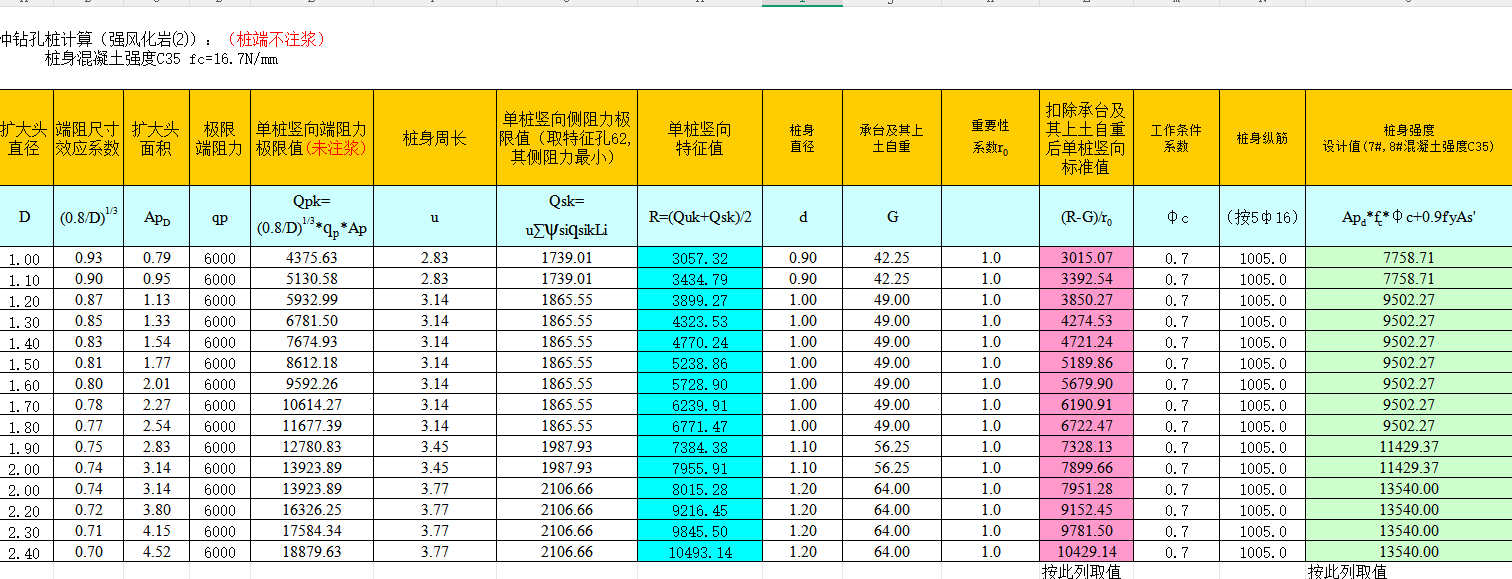Select the '桩身混凝土强度C35 fc=16.7N/mm' line
The width and height of the screenshot is (1512, 579).
(161, 58)
